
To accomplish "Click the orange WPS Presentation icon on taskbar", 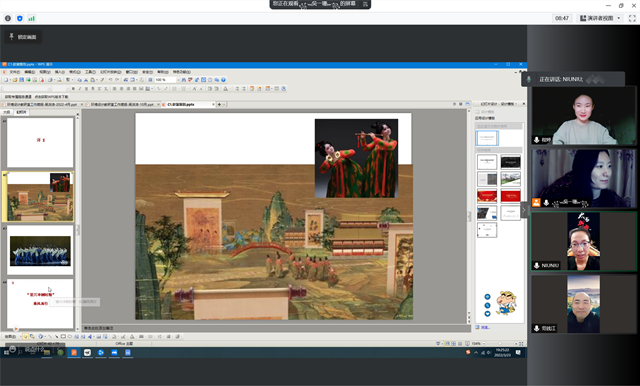I will 74,353.
